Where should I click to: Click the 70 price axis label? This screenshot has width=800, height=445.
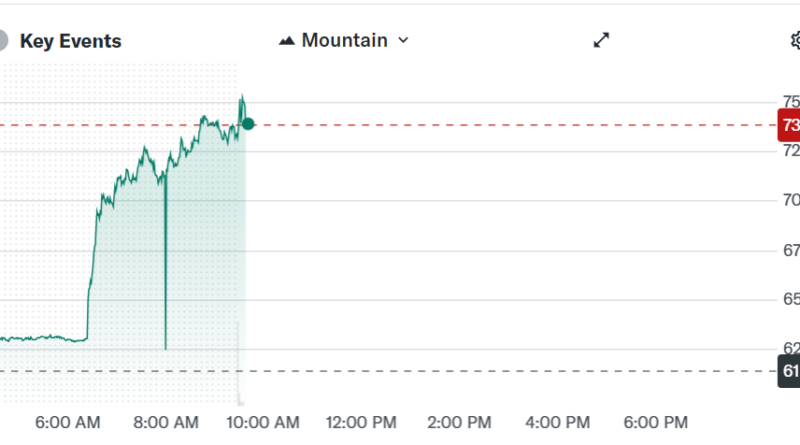[790, 200]
